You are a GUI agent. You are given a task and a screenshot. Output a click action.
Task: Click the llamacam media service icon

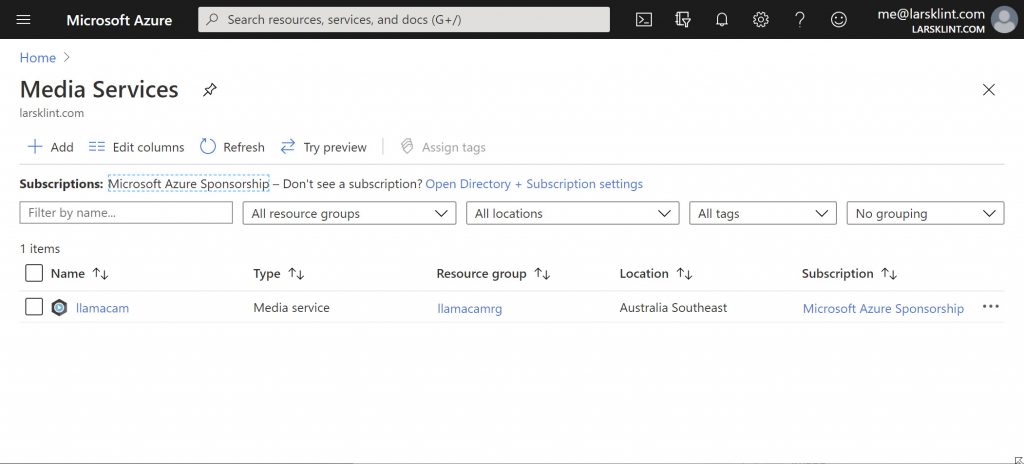(x=59, y=307)
